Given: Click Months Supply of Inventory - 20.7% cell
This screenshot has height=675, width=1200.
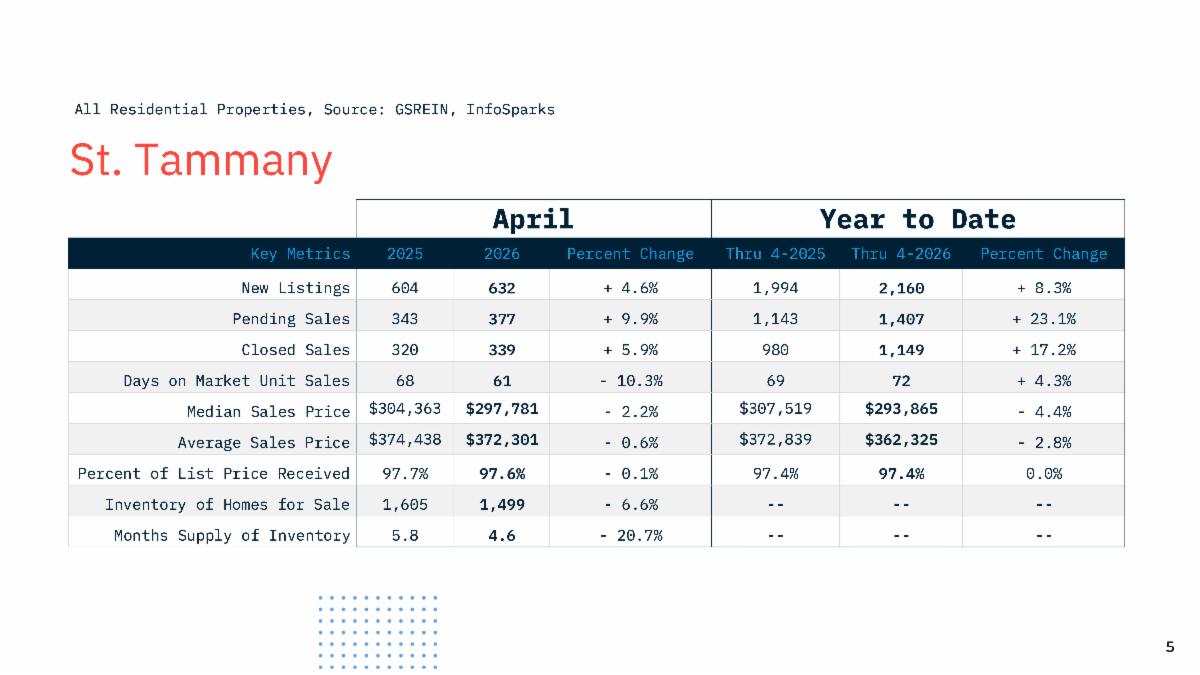Looking at the screenshot, I should coord(630,535).
